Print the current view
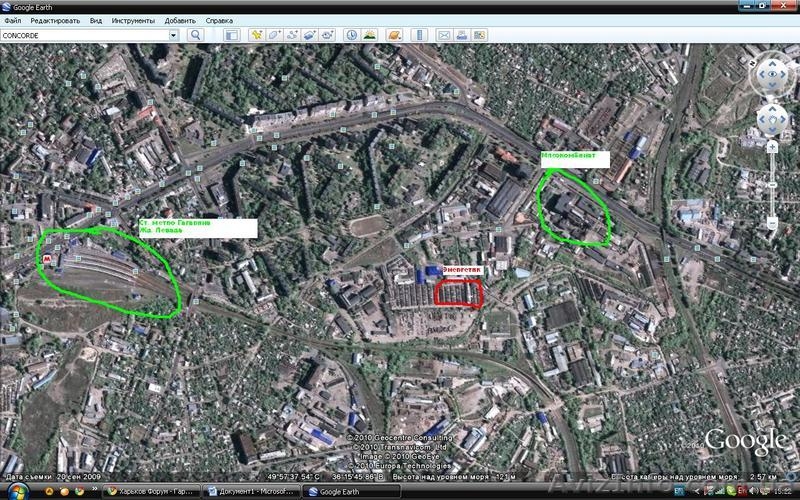The width and height of the screenshot is (800, 500). pos(463,35)
